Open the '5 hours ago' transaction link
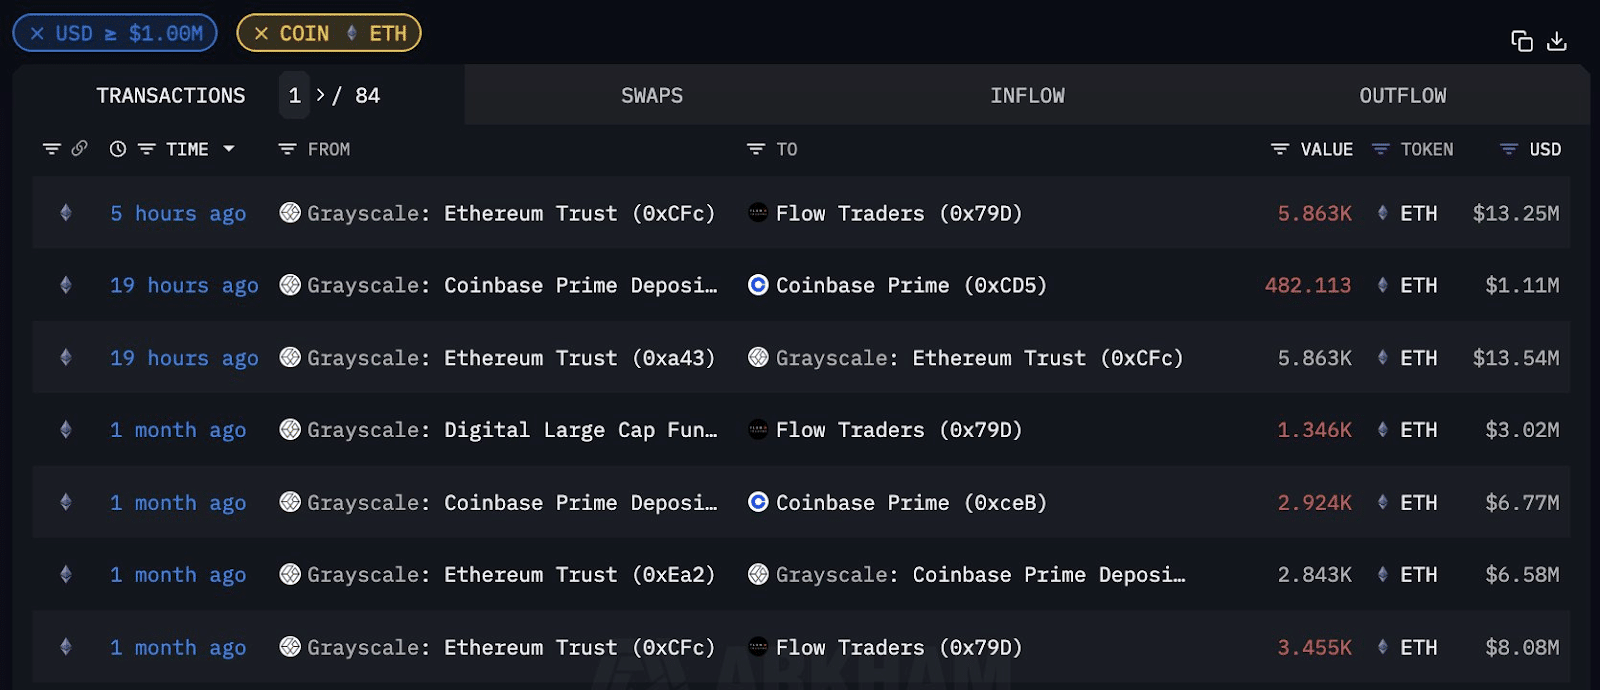This screenshot has height=690, width=1600. (178, 213)
